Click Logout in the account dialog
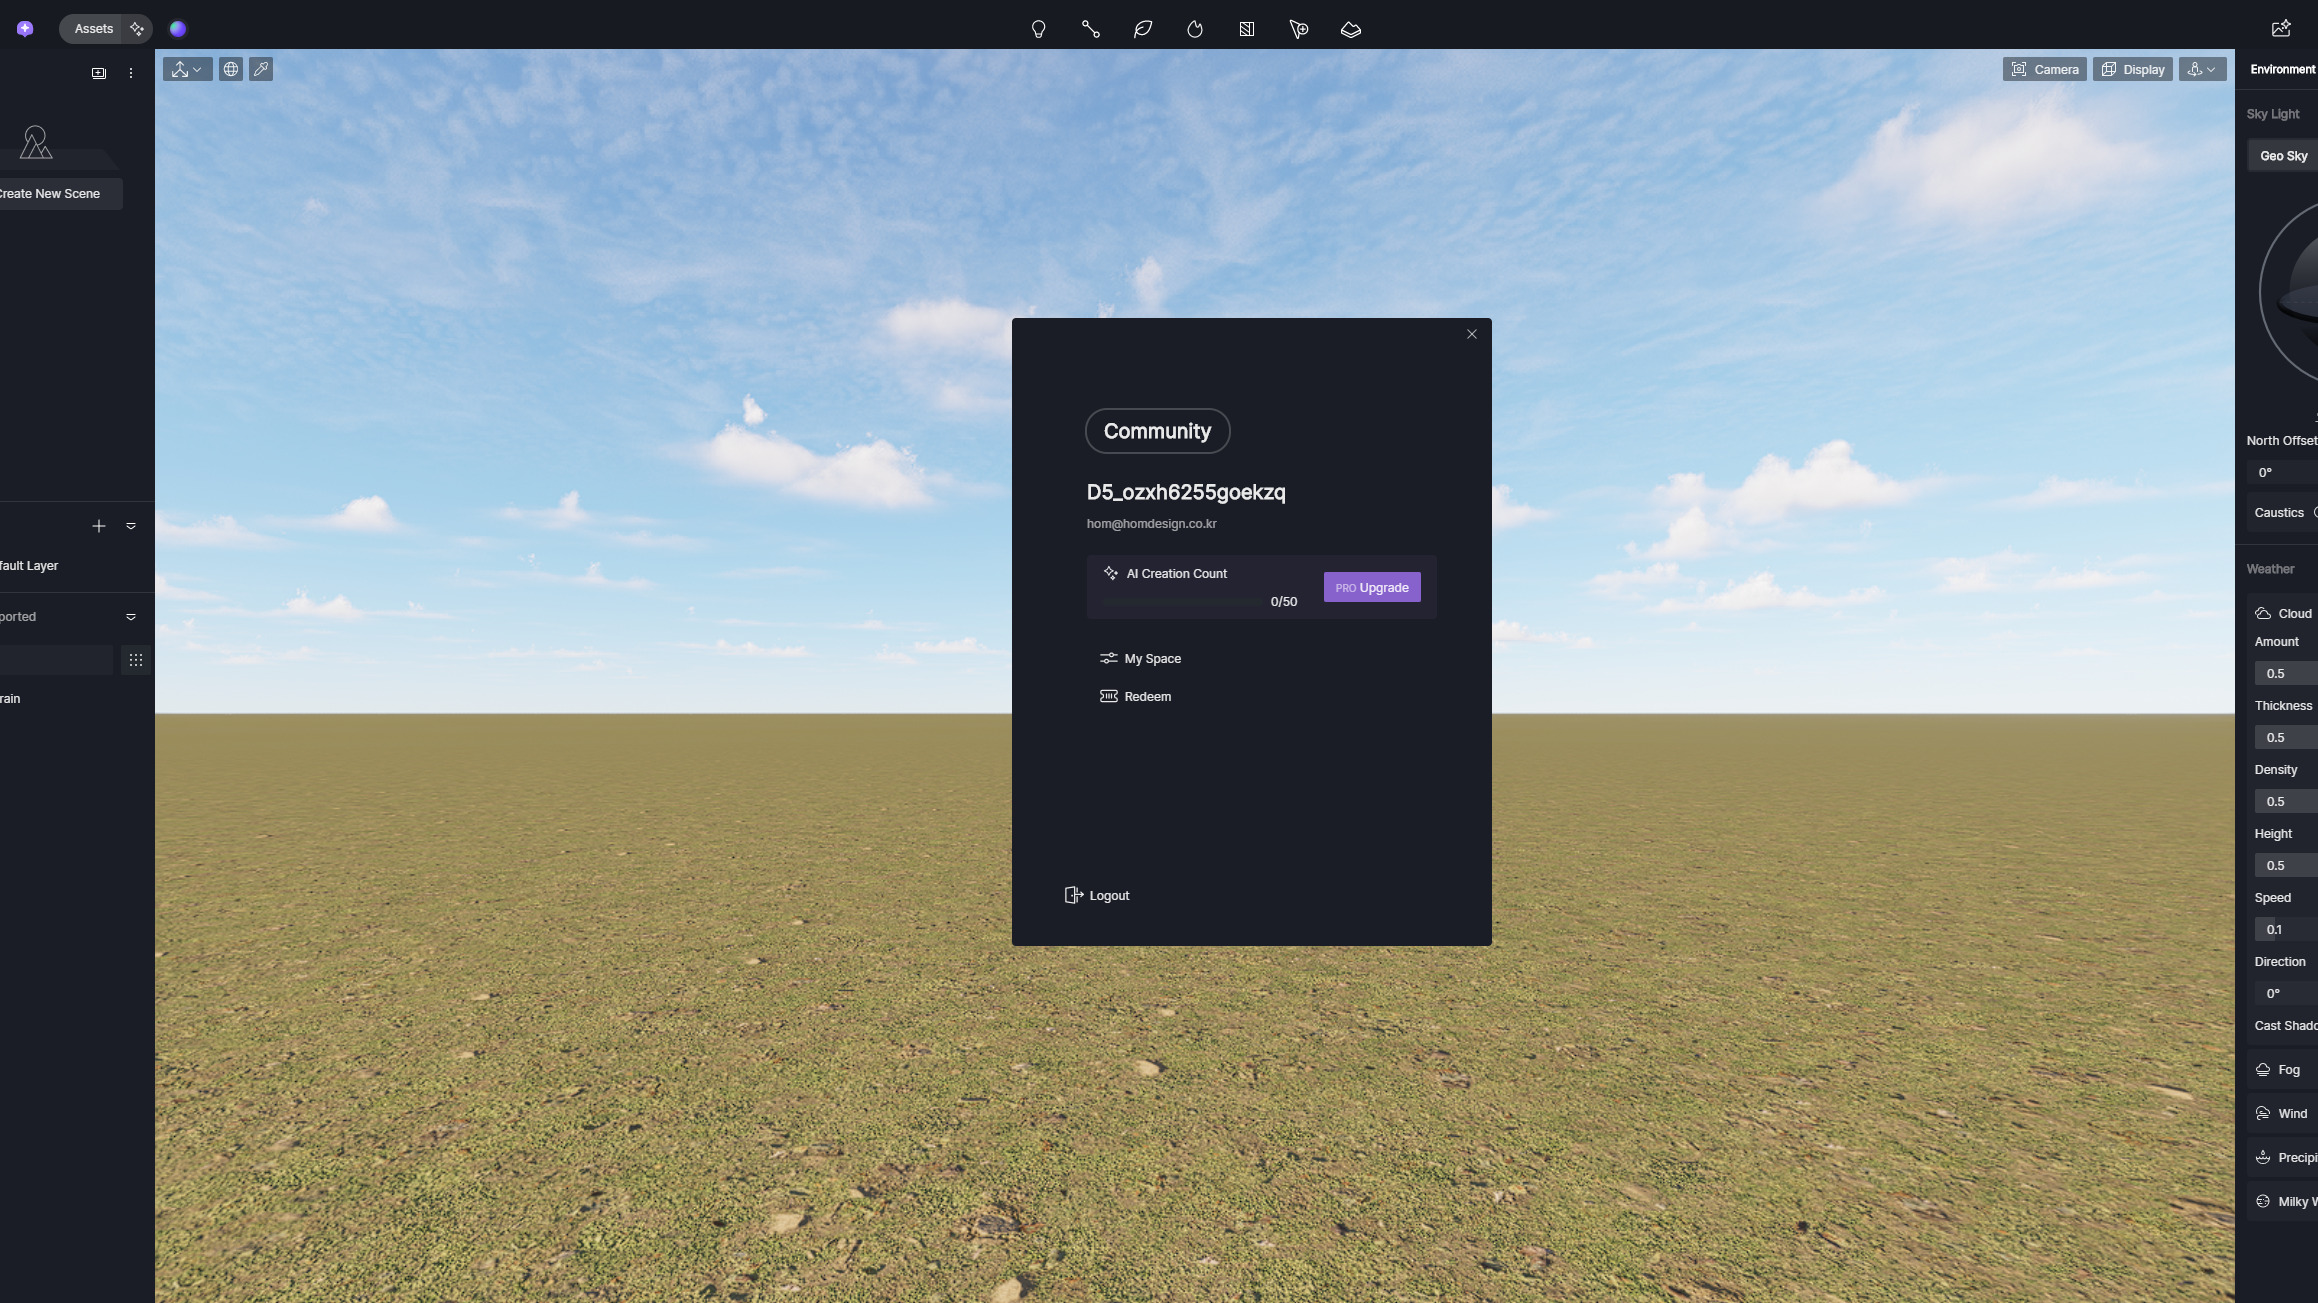Screen dimensions: 2318x1303 pyautogui.click(x=1098, y=895)
